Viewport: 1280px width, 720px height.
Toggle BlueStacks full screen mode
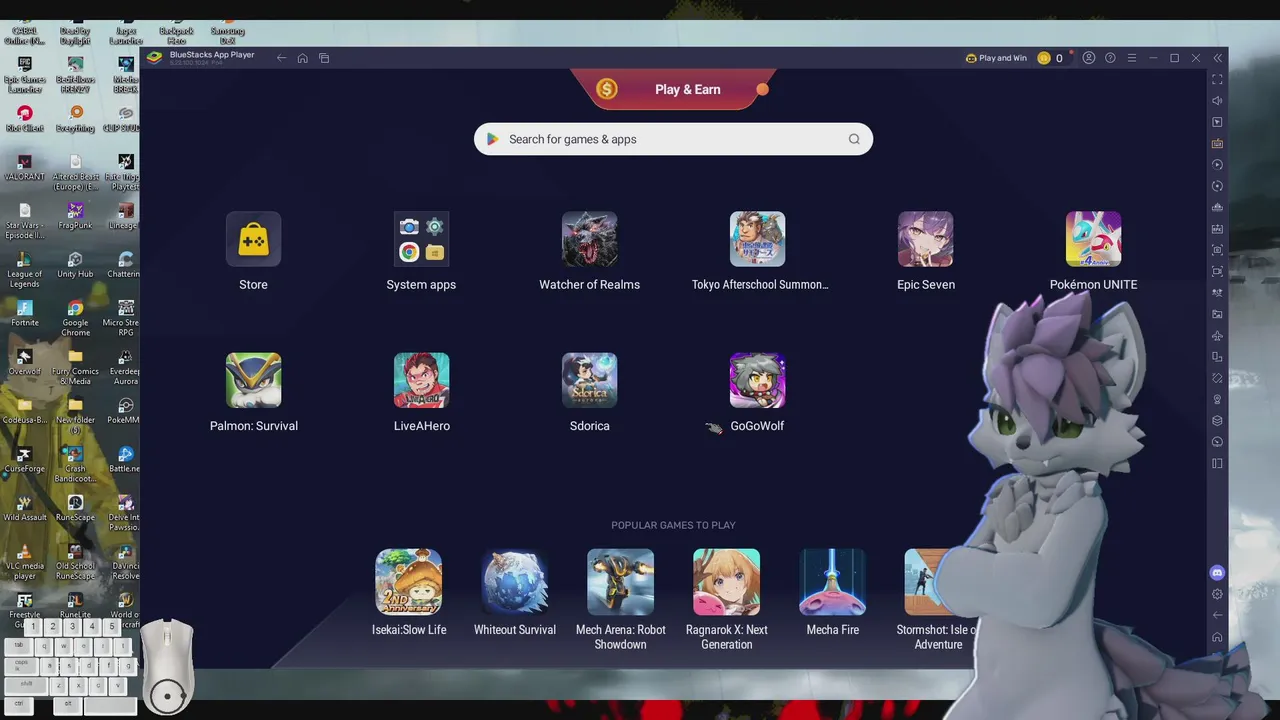point(1217,79)
